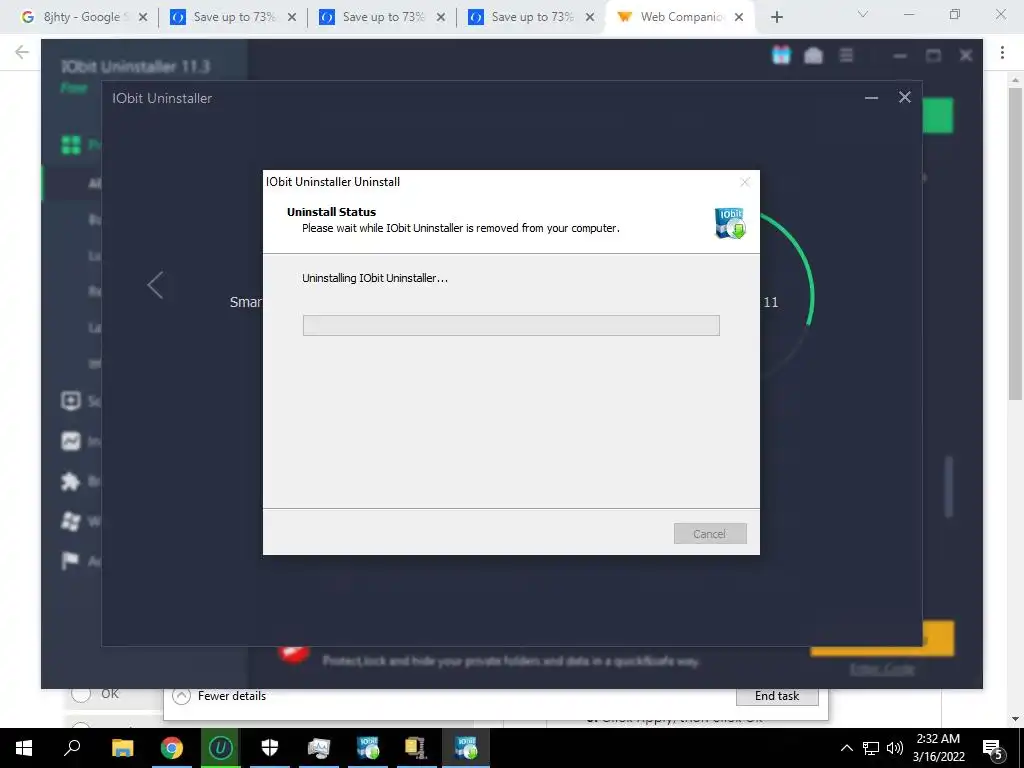Open the green IObit Uninstaller taskbar icon

[220, 748]
